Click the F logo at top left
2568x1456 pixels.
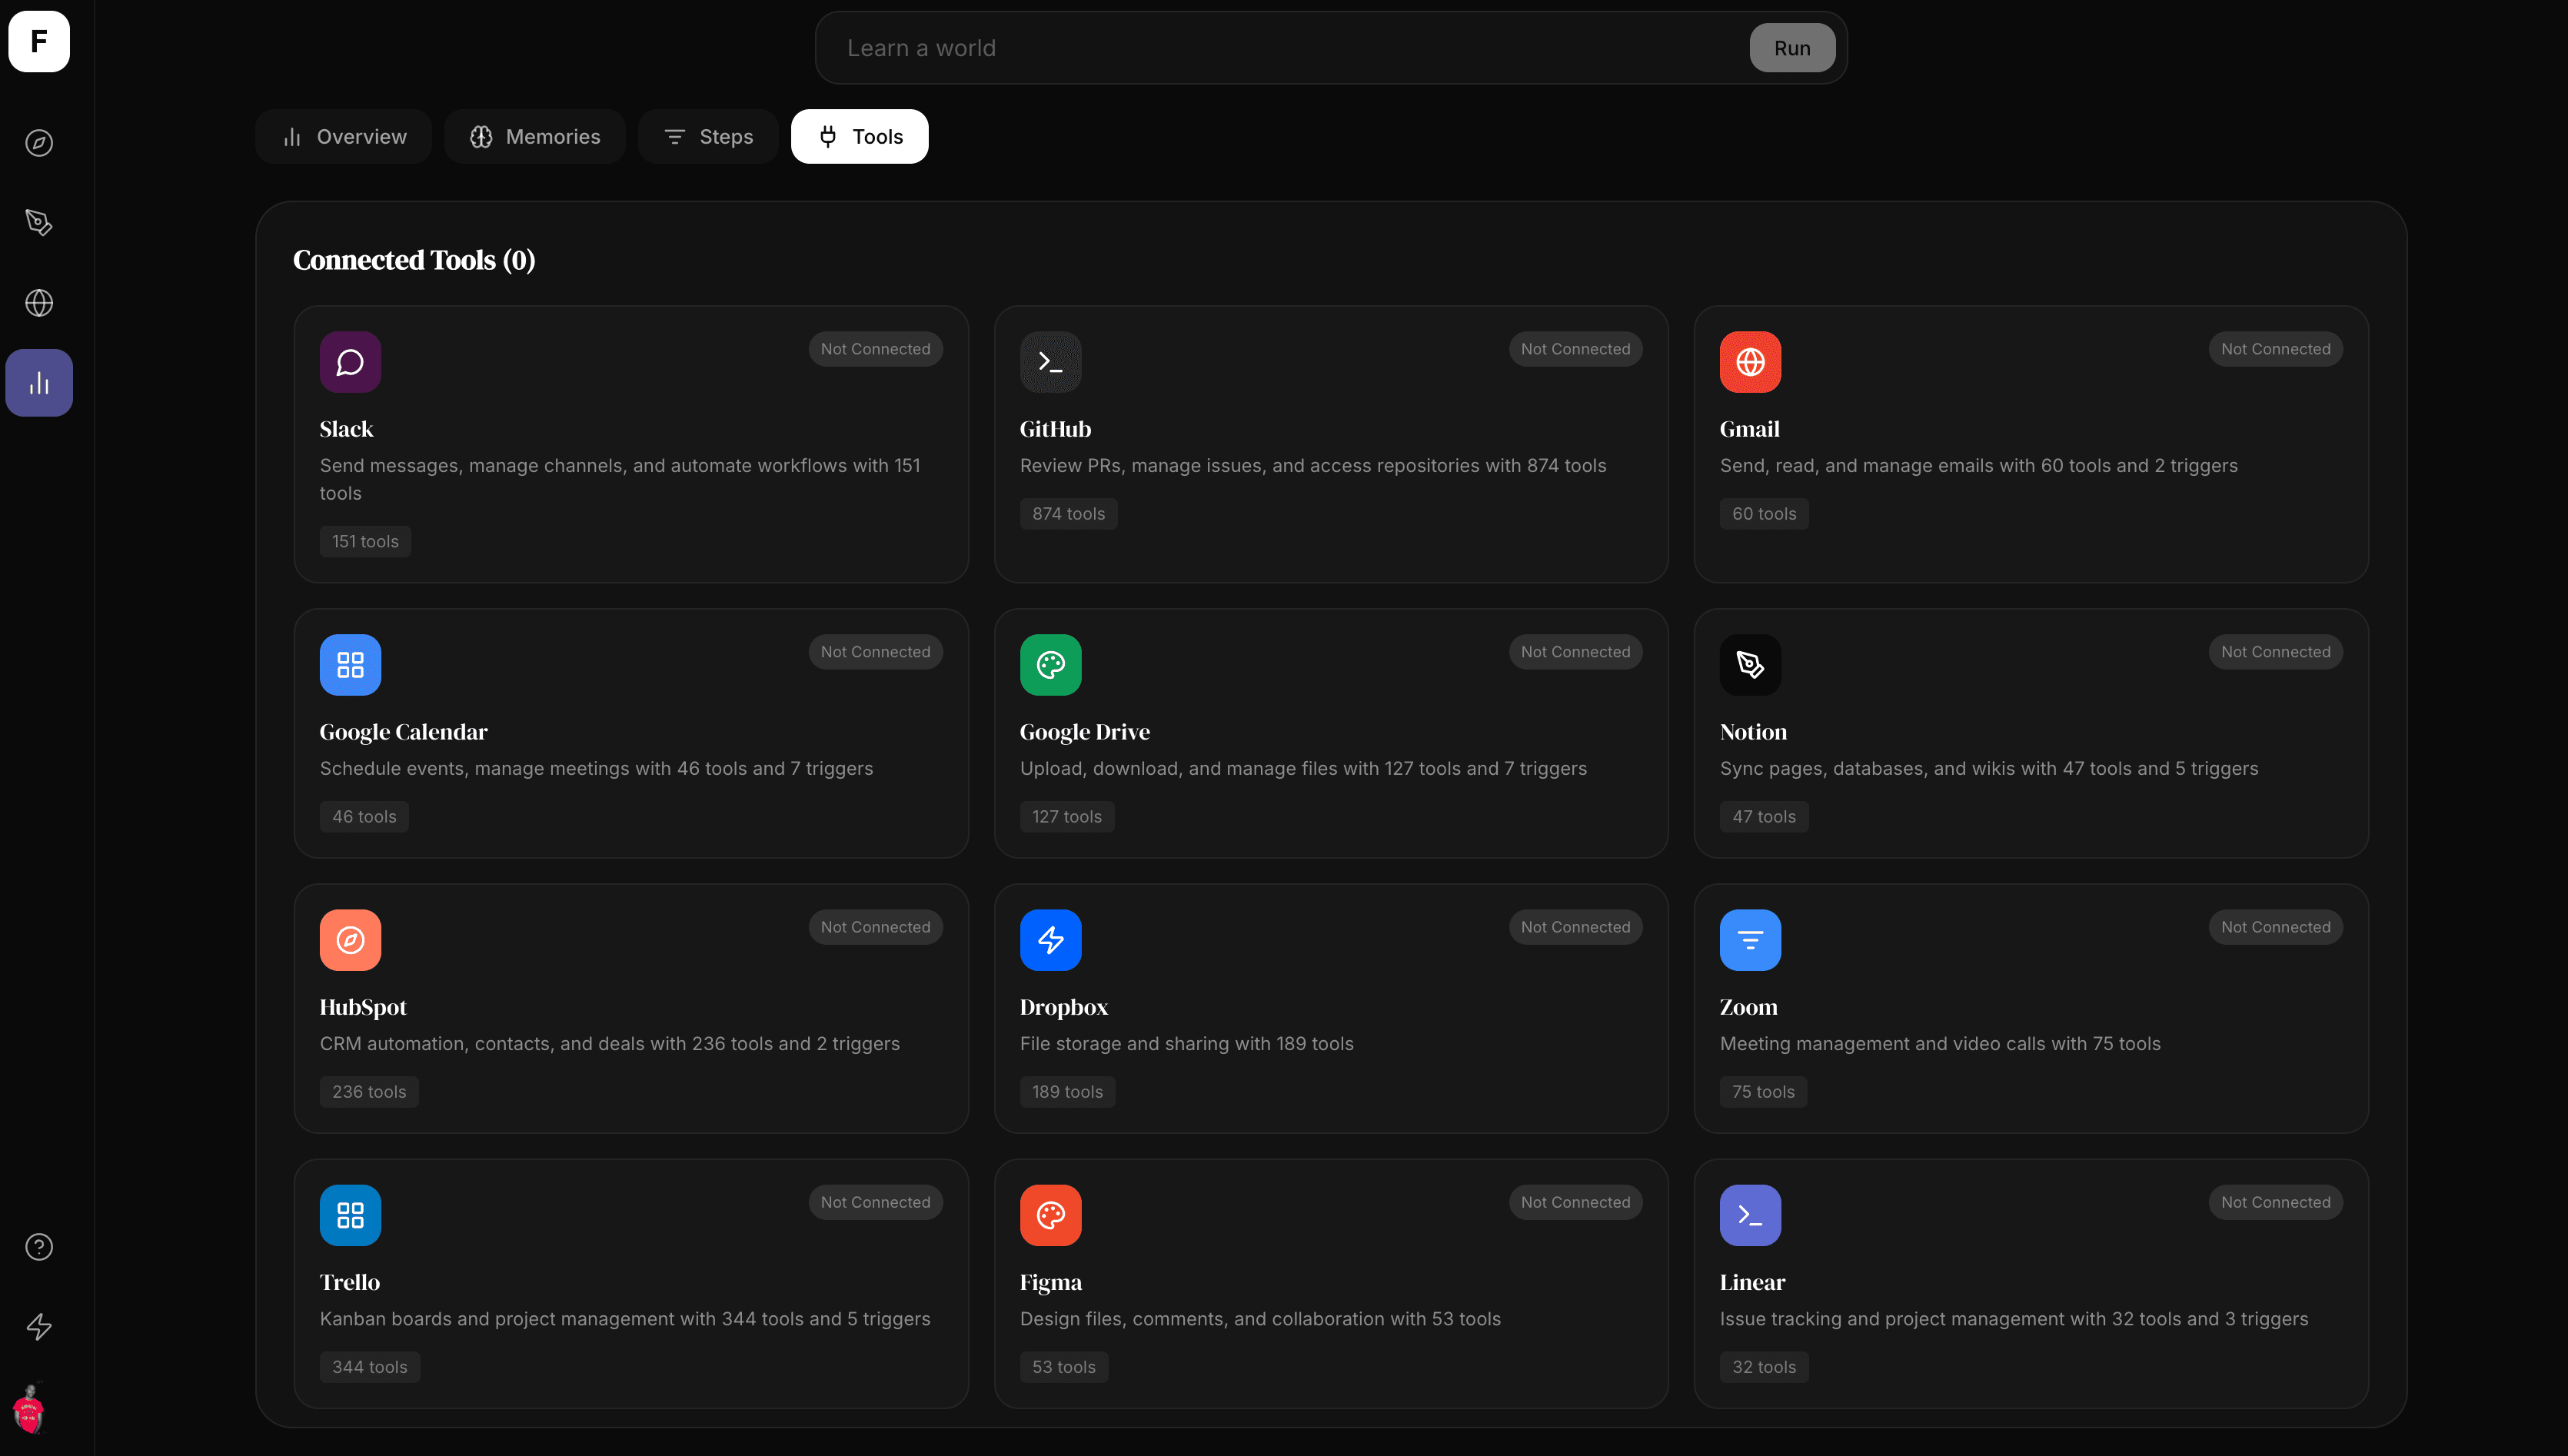(x=39, y=42)
